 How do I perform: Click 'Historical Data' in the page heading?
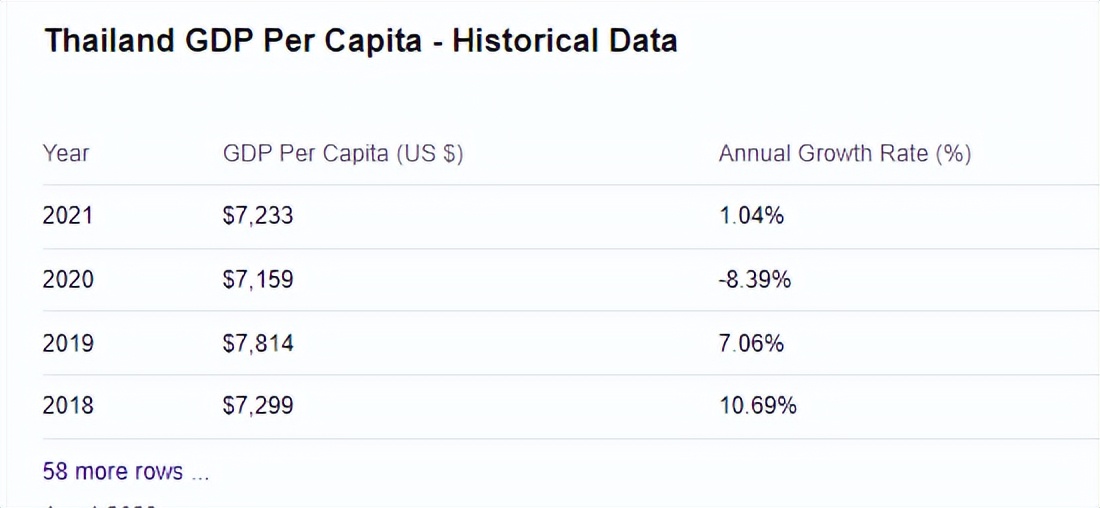(x=566, y=41)
